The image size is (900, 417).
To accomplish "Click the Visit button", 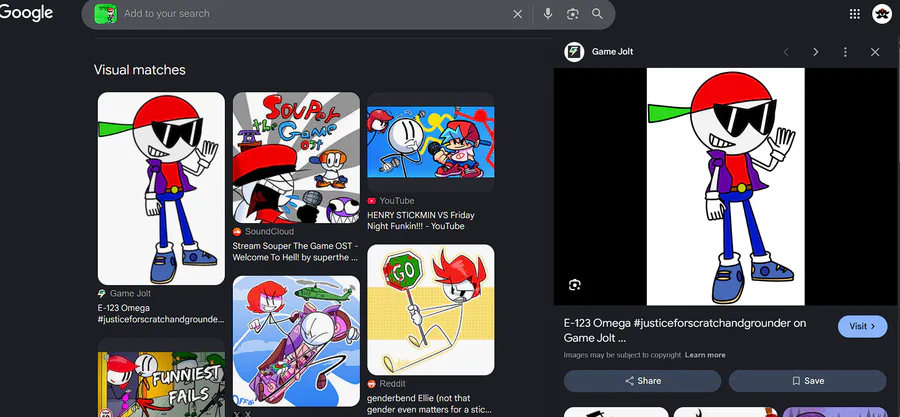I will [x=862, y=326].
